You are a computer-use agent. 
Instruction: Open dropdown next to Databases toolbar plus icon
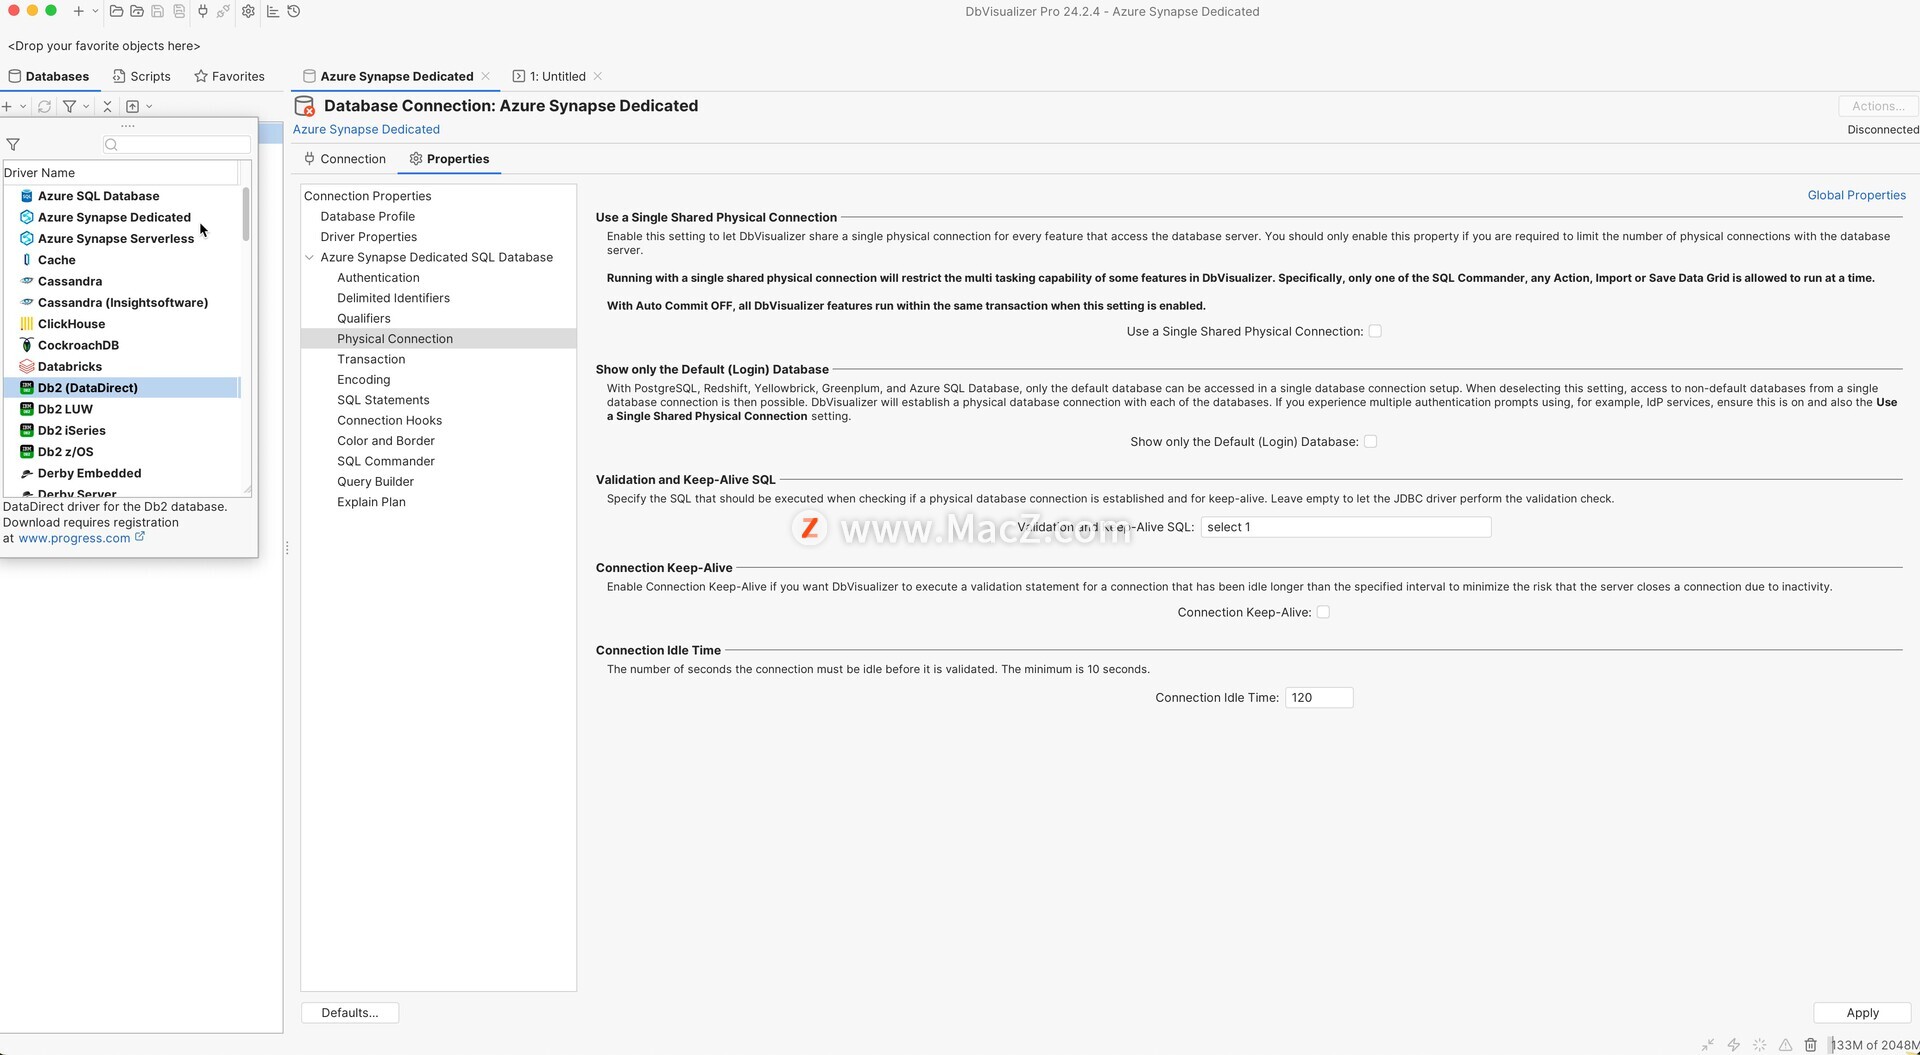click(23, 106)
